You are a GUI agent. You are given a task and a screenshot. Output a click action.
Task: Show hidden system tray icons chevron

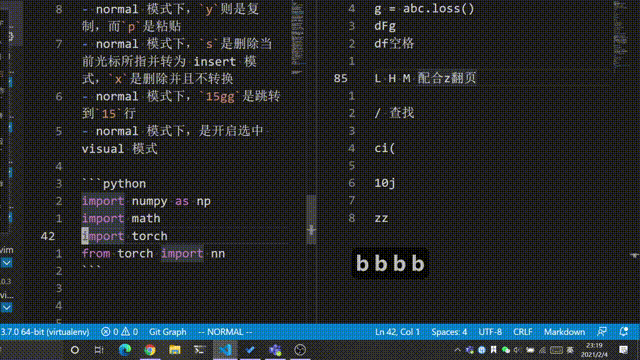coord(457,350)
